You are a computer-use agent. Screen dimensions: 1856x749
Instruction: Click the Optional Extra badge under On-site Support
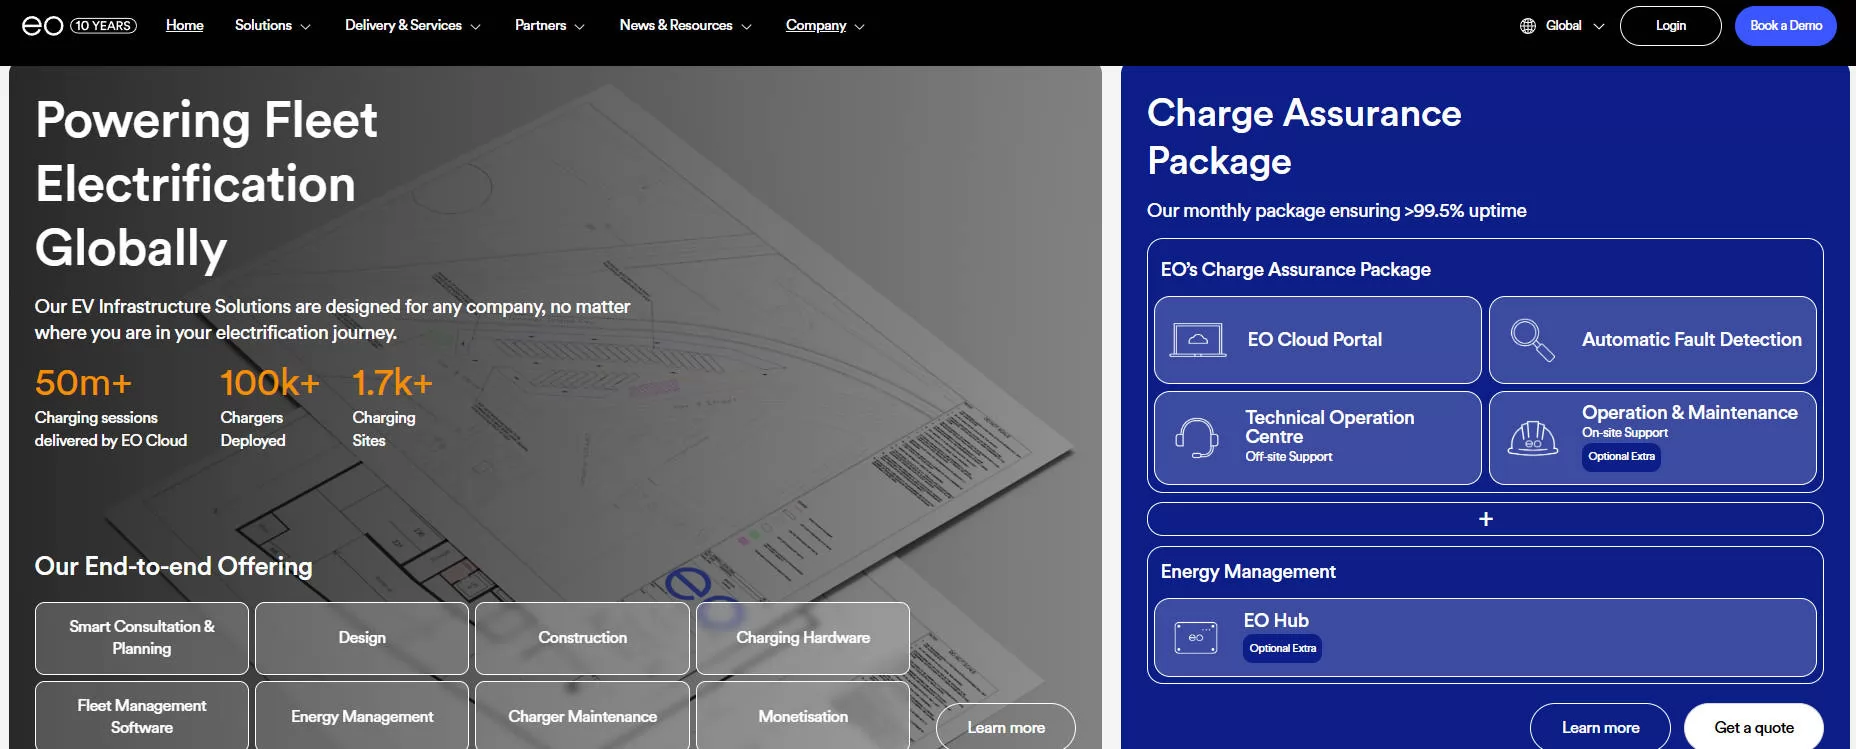coord(1621,456)
